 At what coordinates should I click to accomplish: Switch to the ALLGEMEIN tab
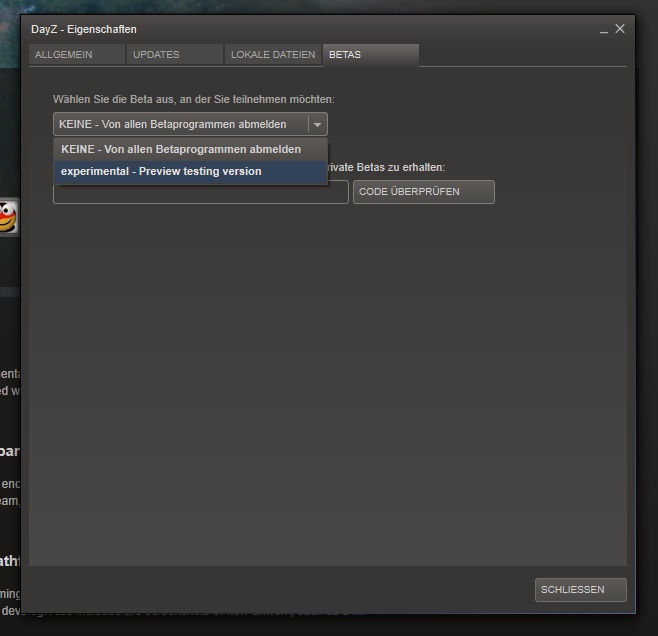point(64,55)
